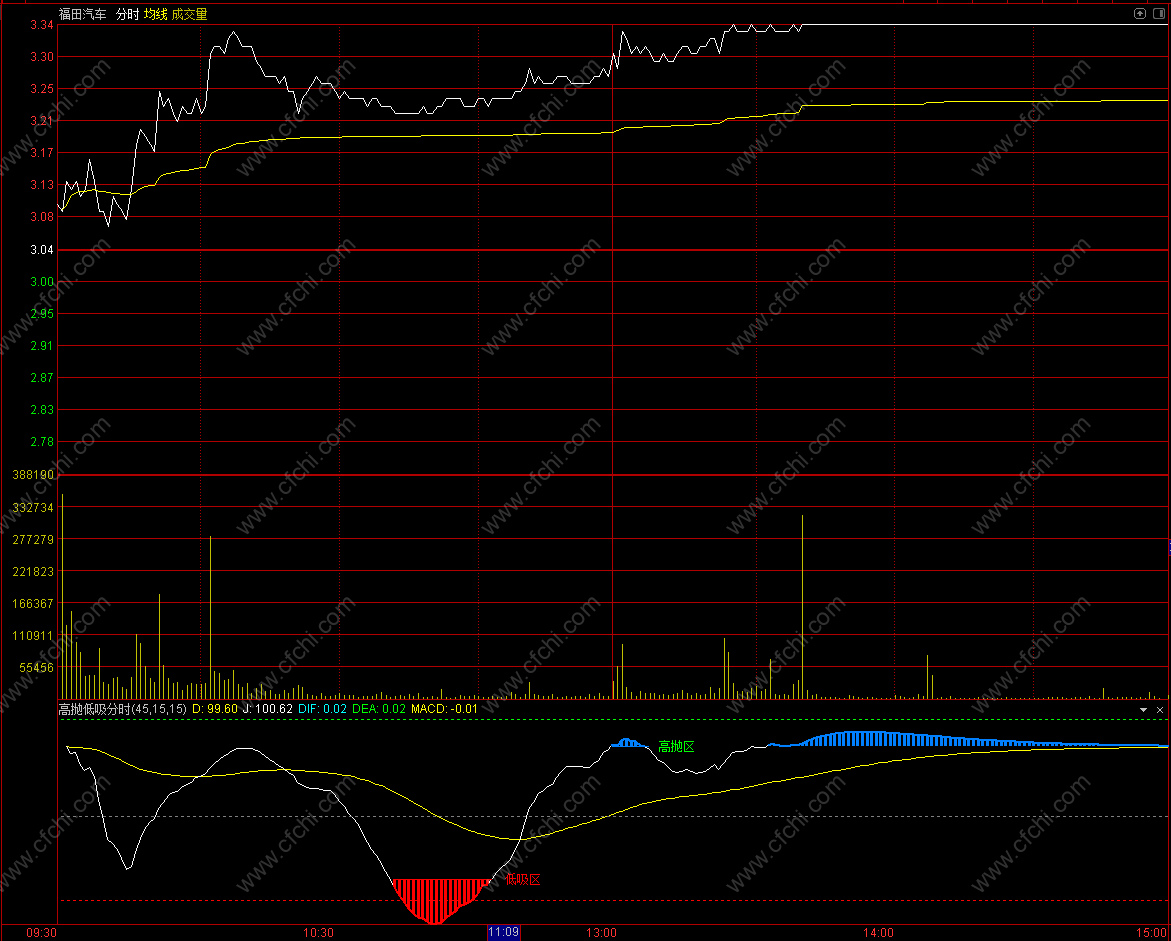
Task: Click the 3.34 price axis label
Action: click(x=42, y=25)
